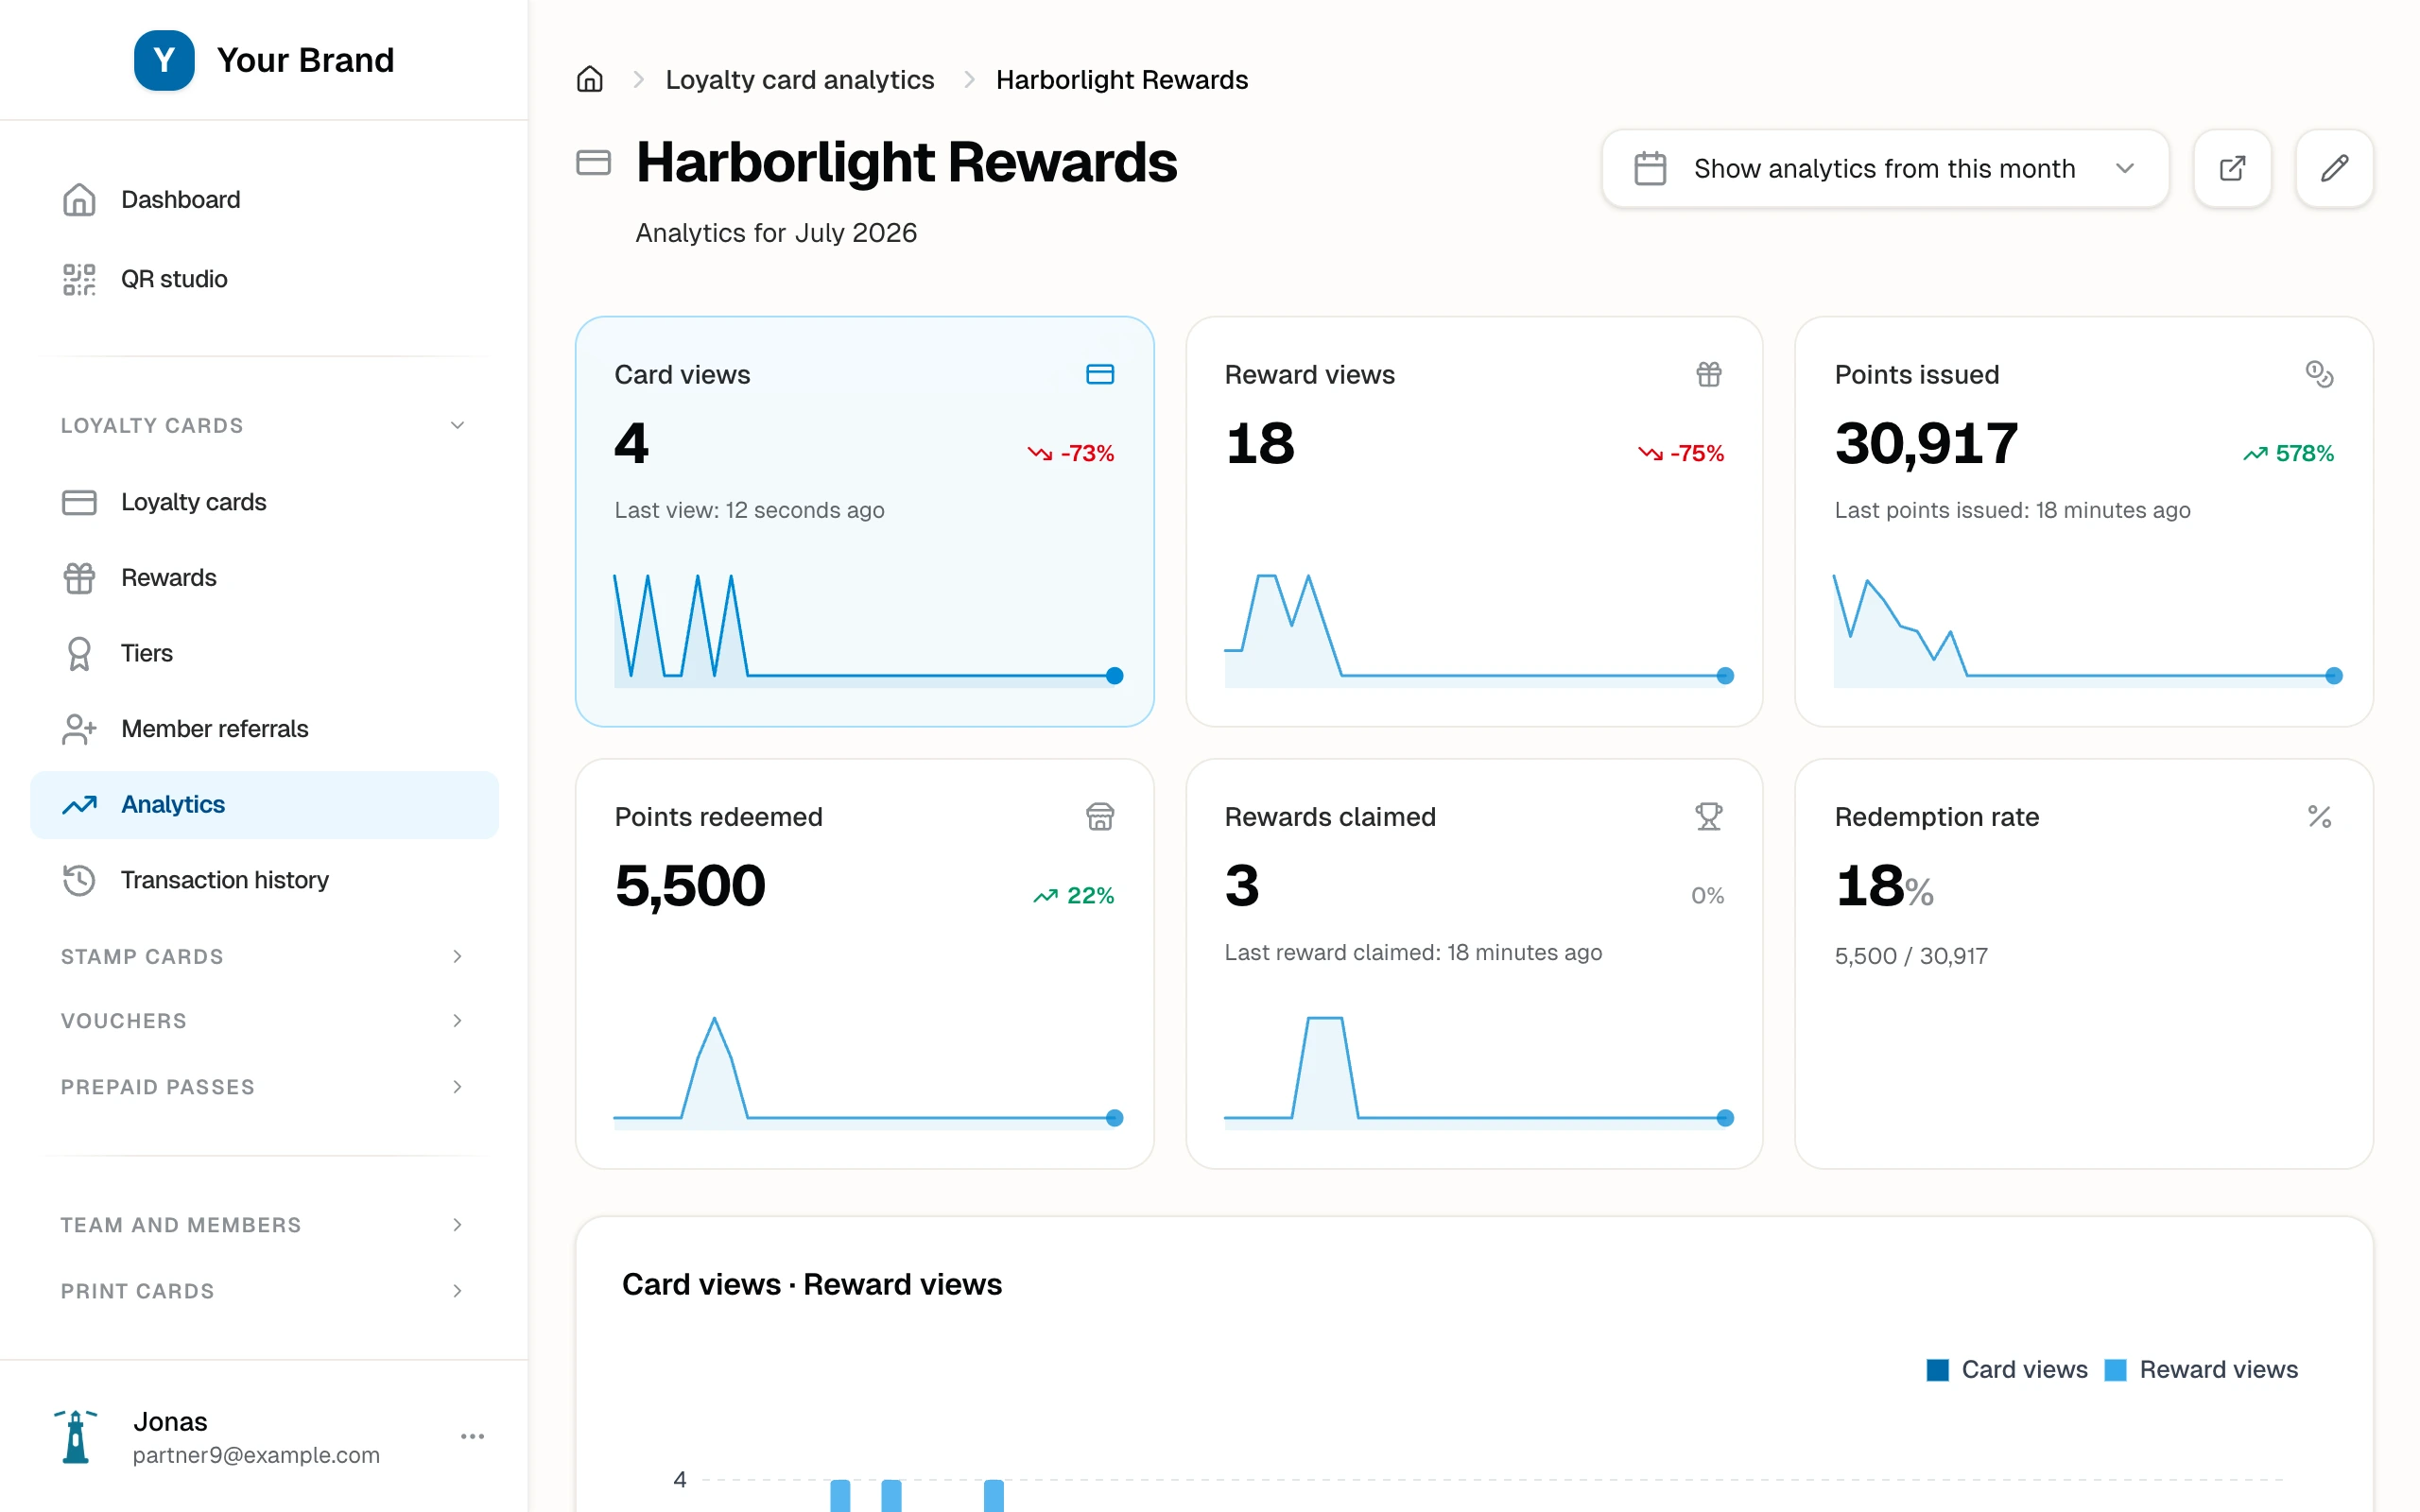Click the card icon beside Loyalty cards
The width and height of the screenshot is (2420, 1512).
tap(79, 502)
